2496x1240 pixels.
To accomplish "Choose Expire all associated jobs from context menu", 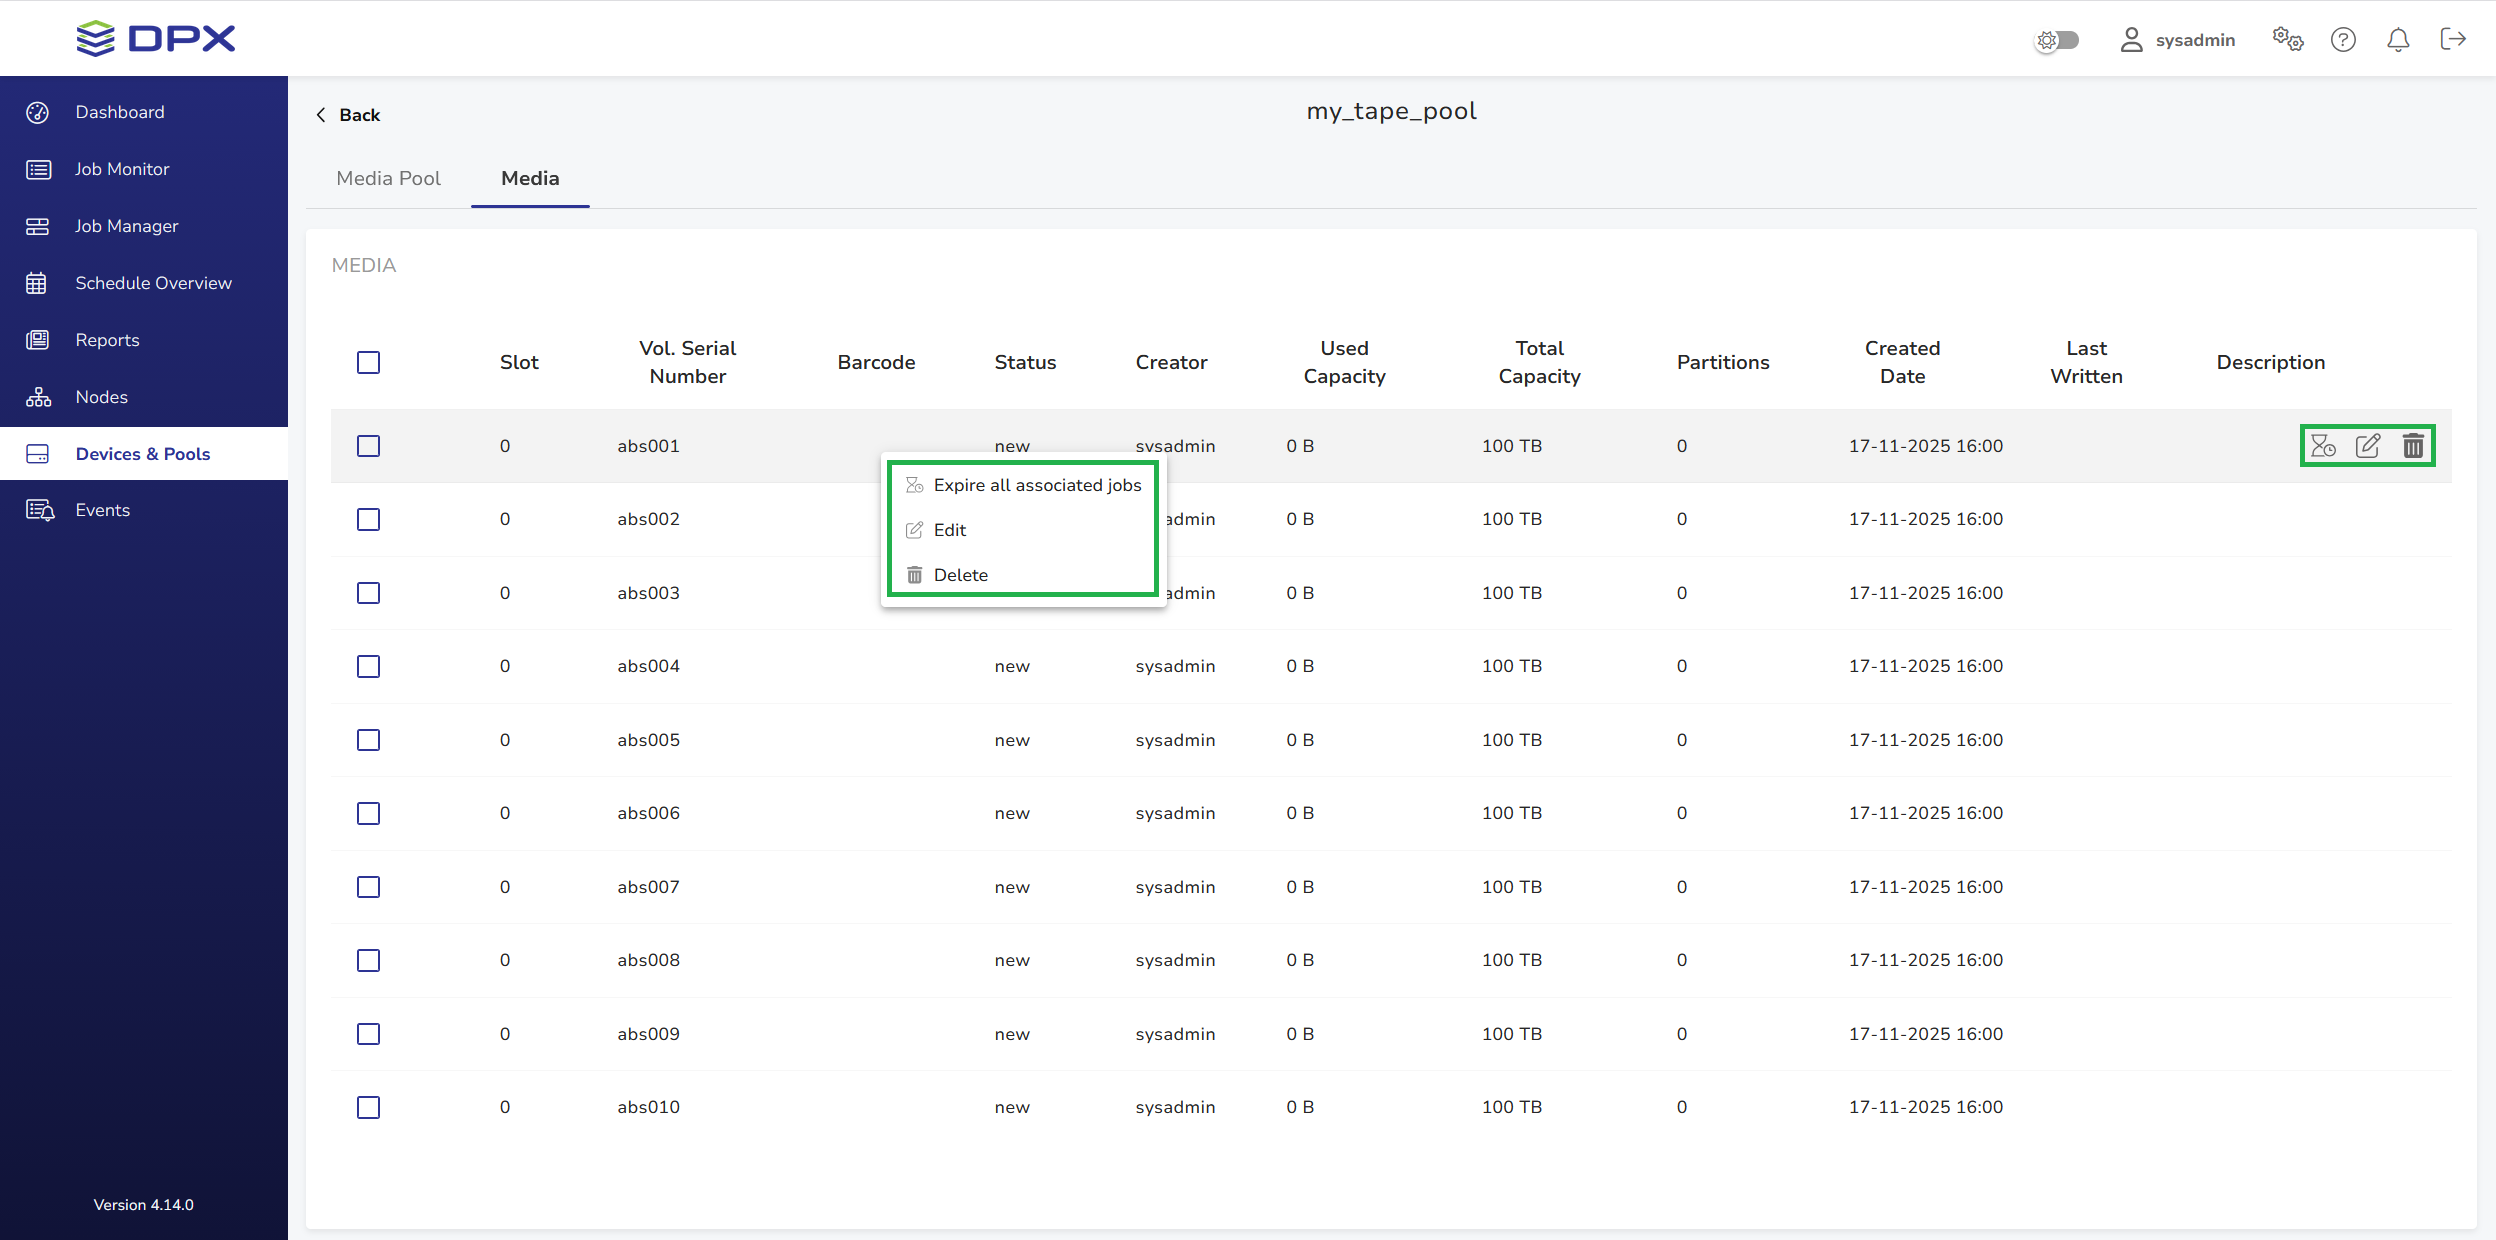I will coord(1036,485).
